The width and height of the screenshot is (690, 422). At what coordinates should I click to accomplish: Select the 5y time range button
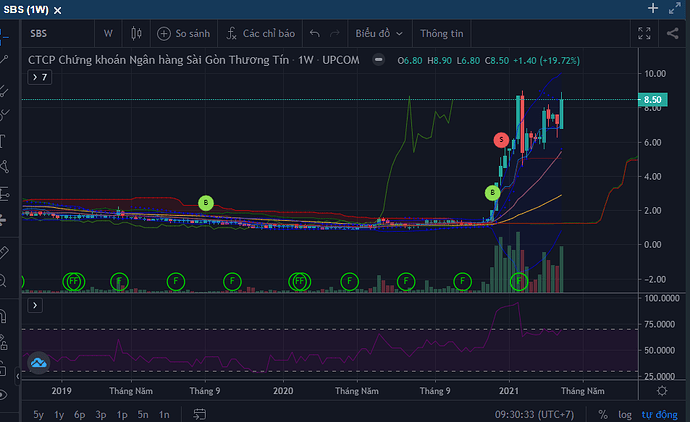point(38,414)
